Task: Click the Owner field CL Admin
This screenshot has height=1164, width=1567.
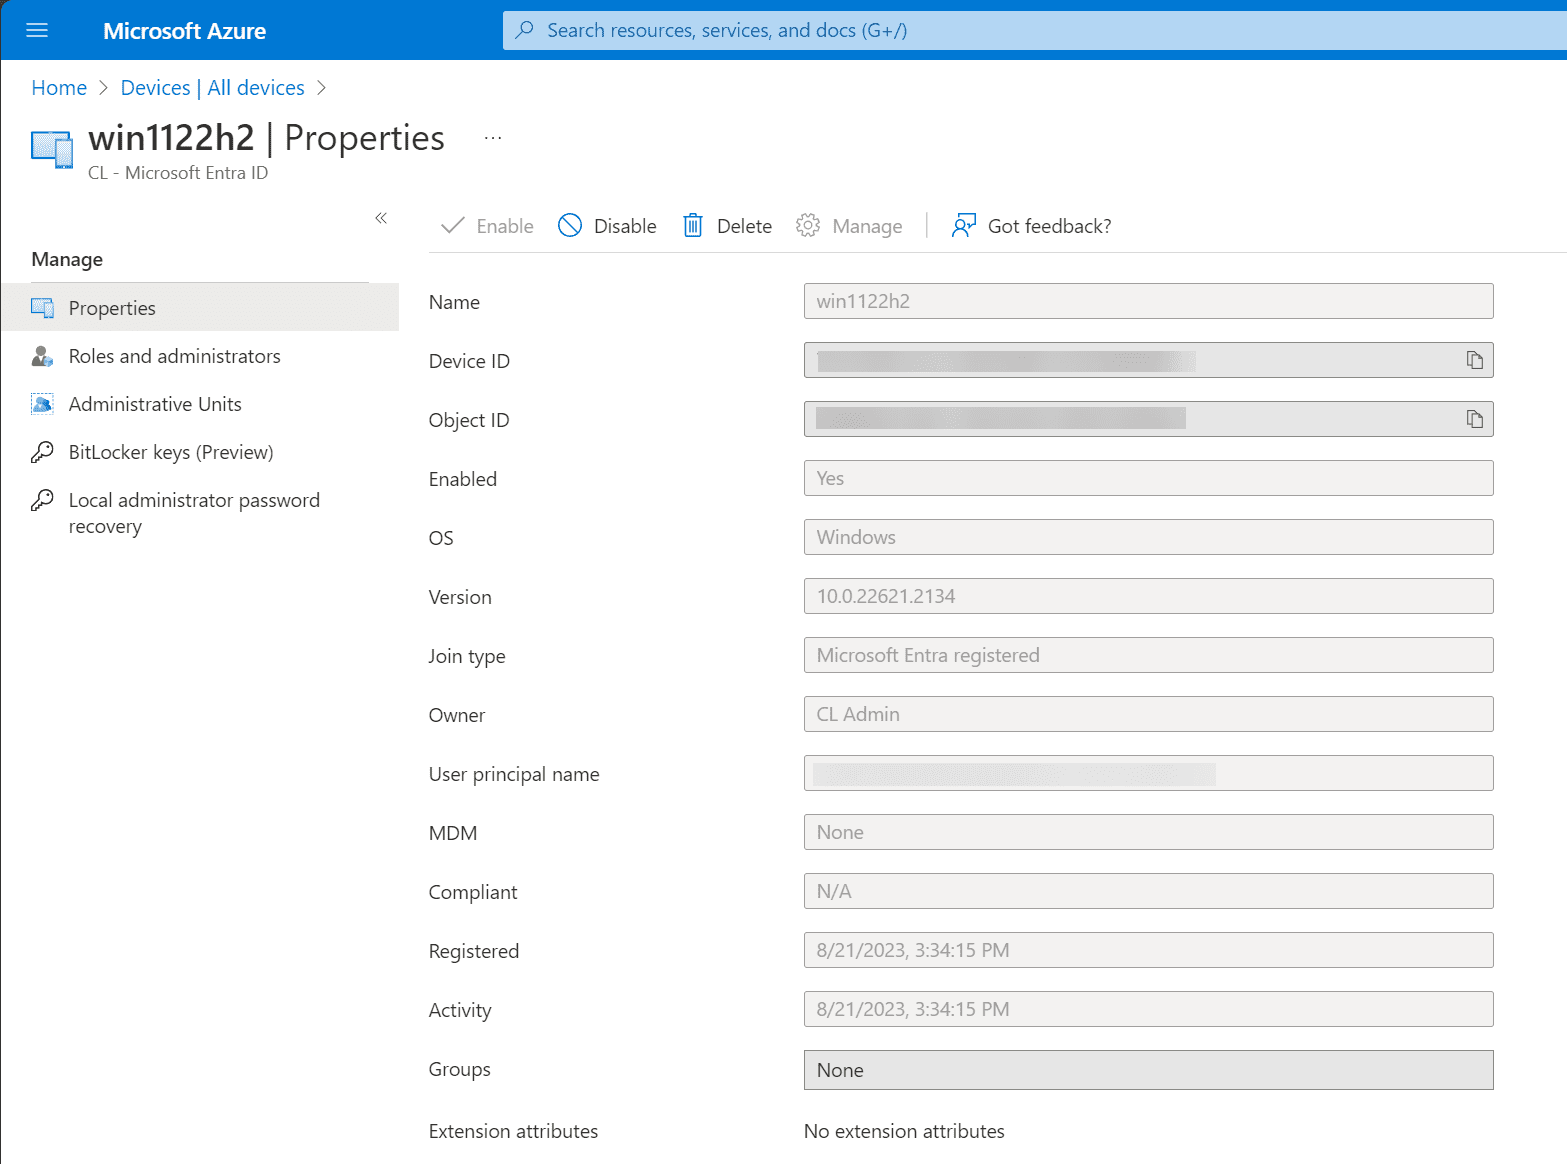Action: tap(1148, 714)
